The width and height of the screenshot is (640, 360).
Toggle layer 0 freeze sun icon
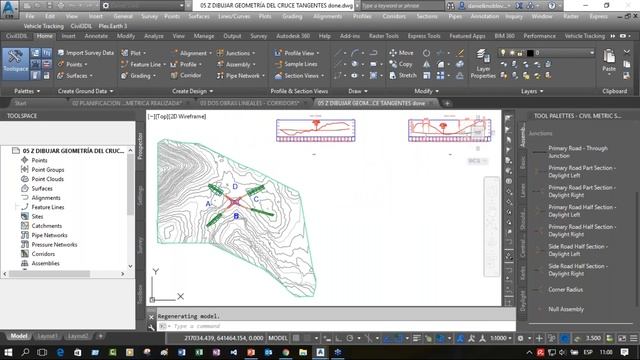pyautogui.click(x=512, y=53)
